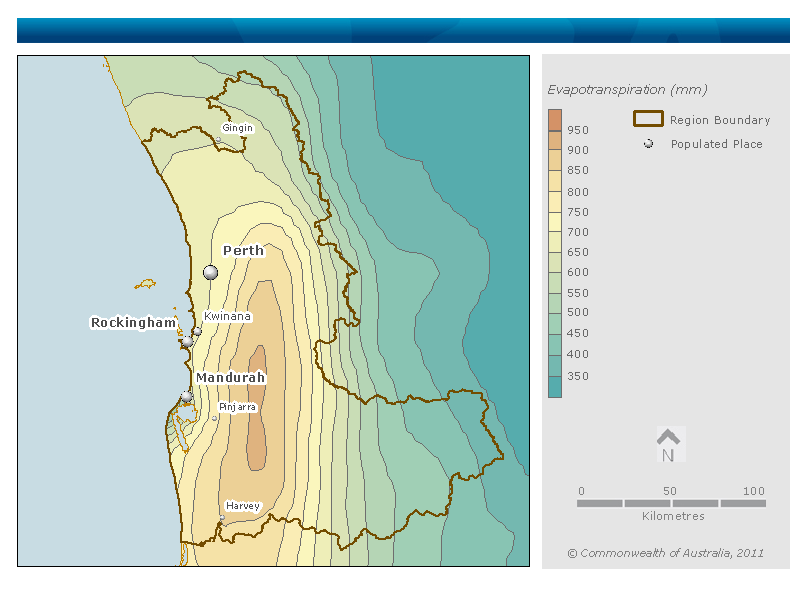Click the scale bar graphic
Screen dimensions: 790x594
[672, 503]
